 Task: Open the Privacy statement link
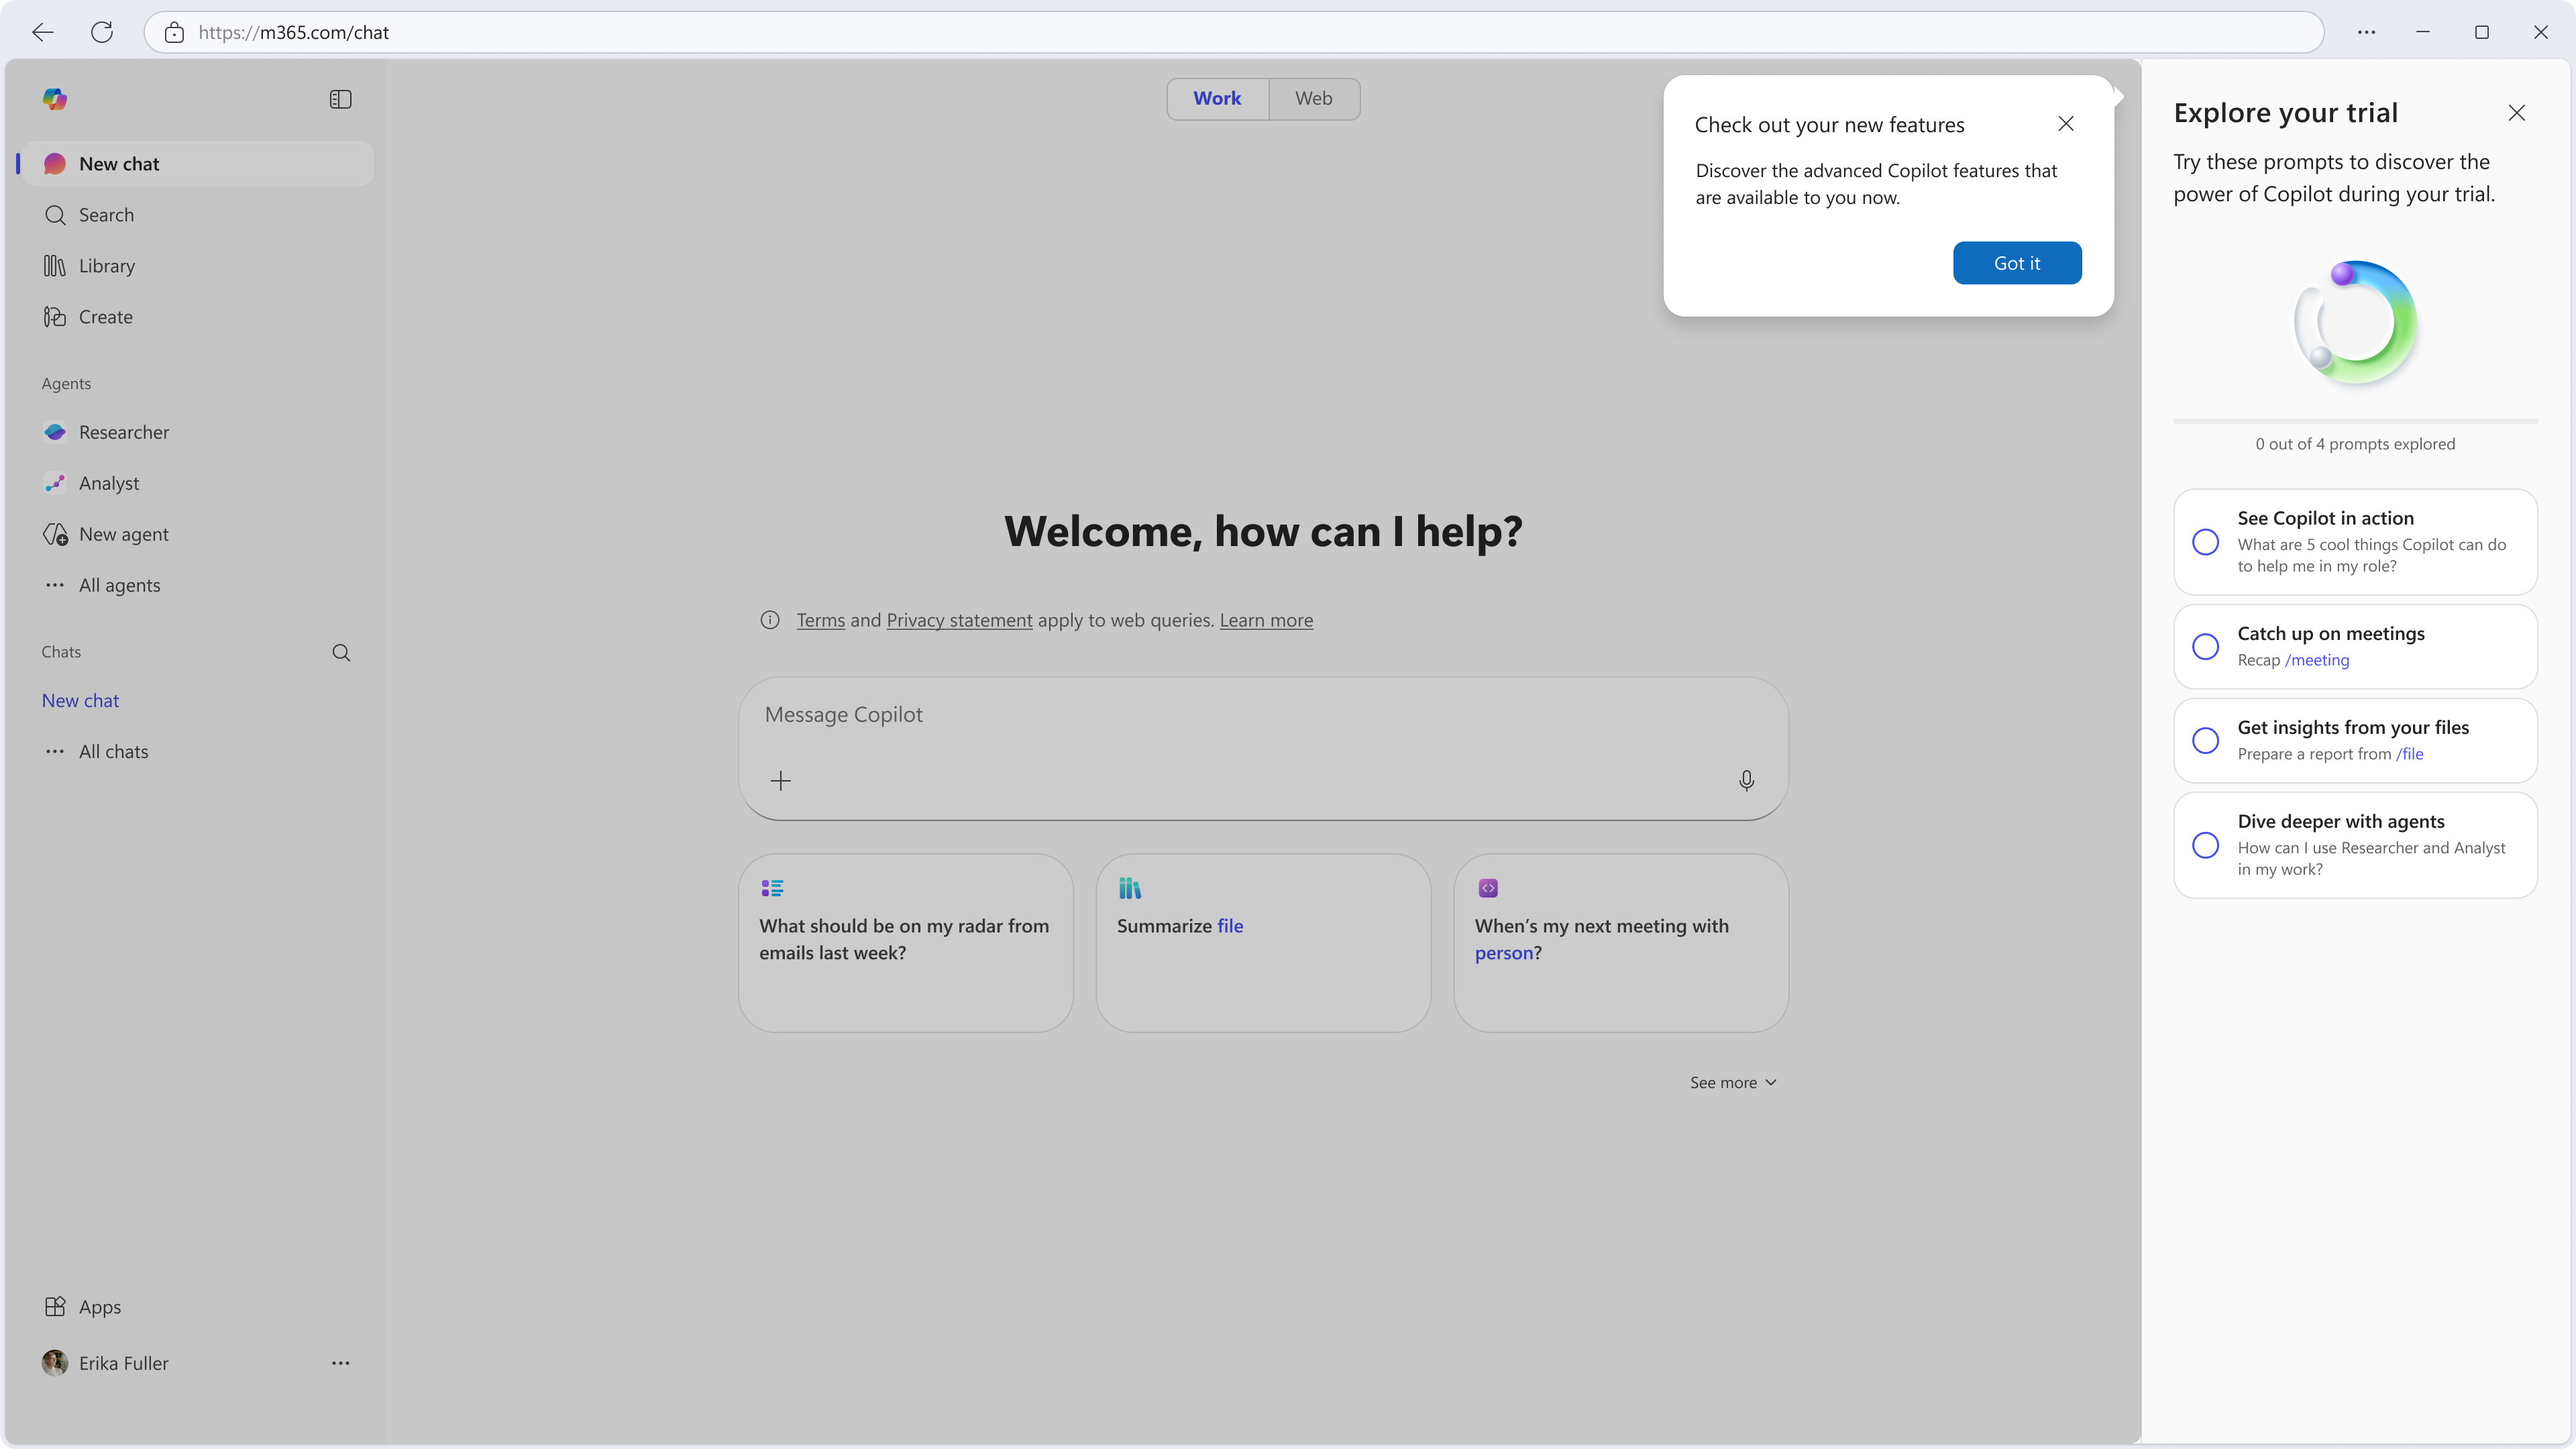pyautogui.click(x=959, y=620)
